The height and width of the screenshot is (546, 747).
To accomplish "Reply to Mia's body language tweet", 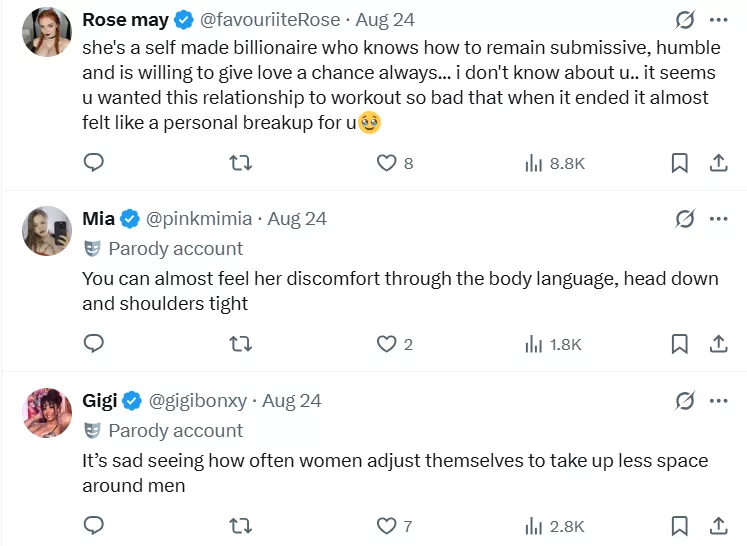I will coord(93,344).
